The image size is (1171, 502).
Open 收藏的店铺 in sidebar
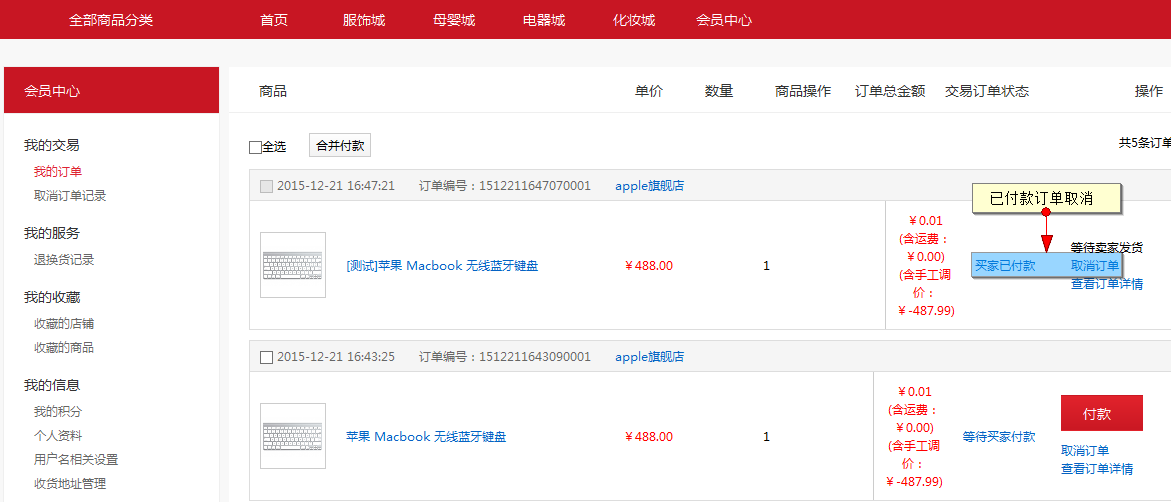64,323
